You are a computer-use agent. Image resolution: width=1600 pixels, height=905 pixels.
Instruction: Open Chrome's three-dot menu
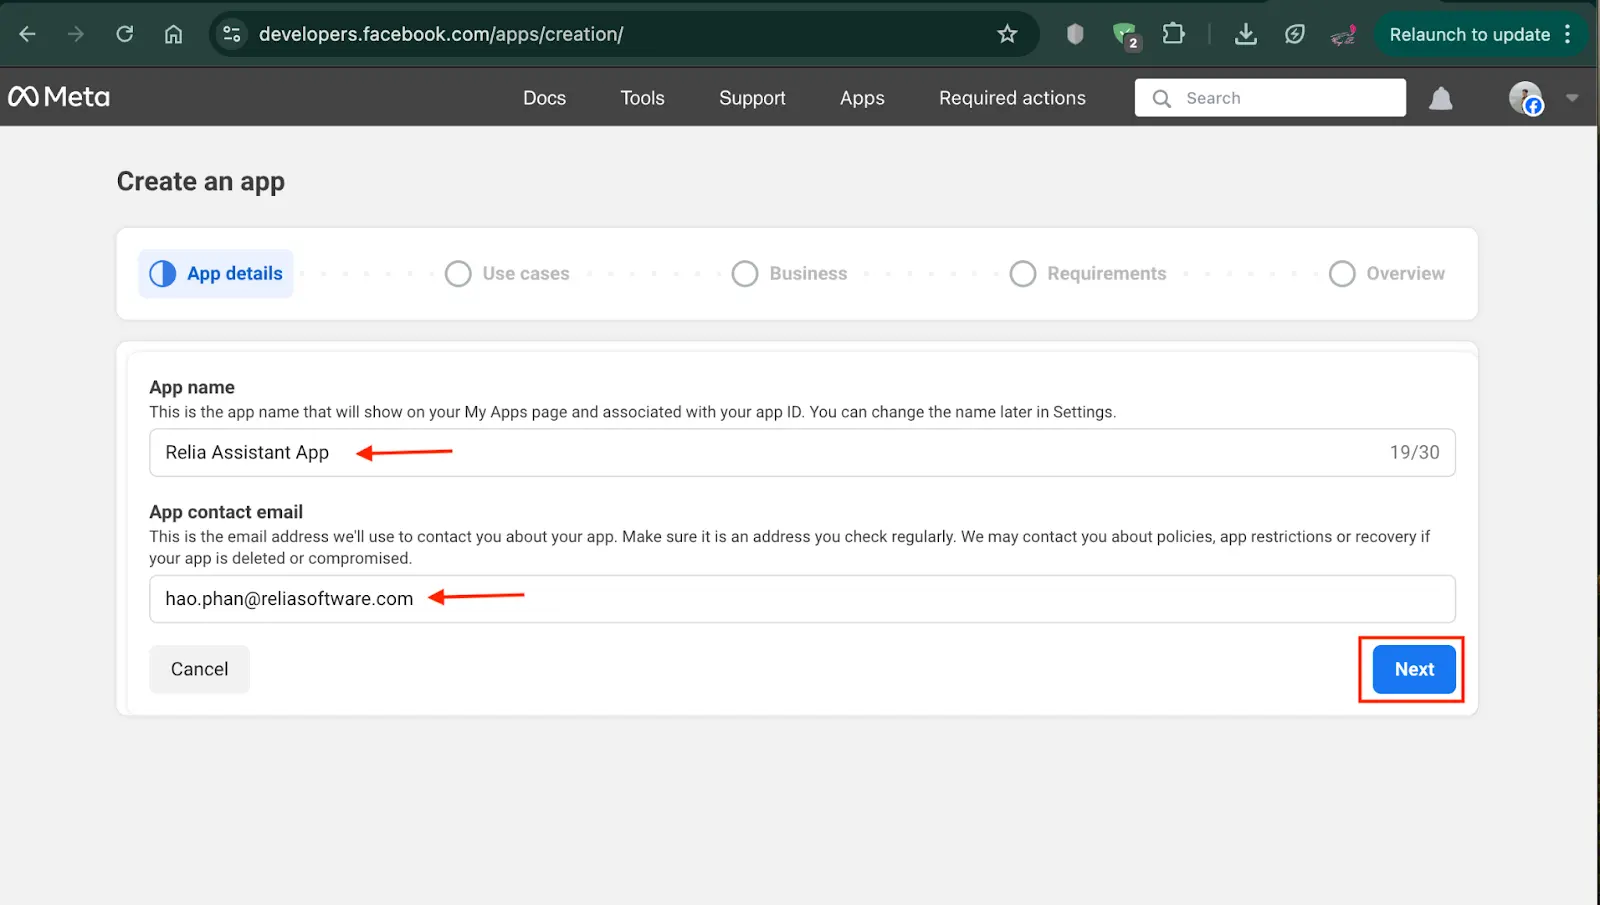[x=1568, y=34]
